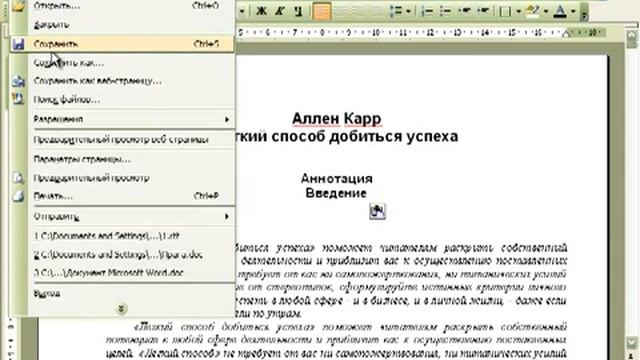Viewport: 640px width, 360px height.
Task: Toggle bold formatting (Ж) in toolbar
Action: 261,11
